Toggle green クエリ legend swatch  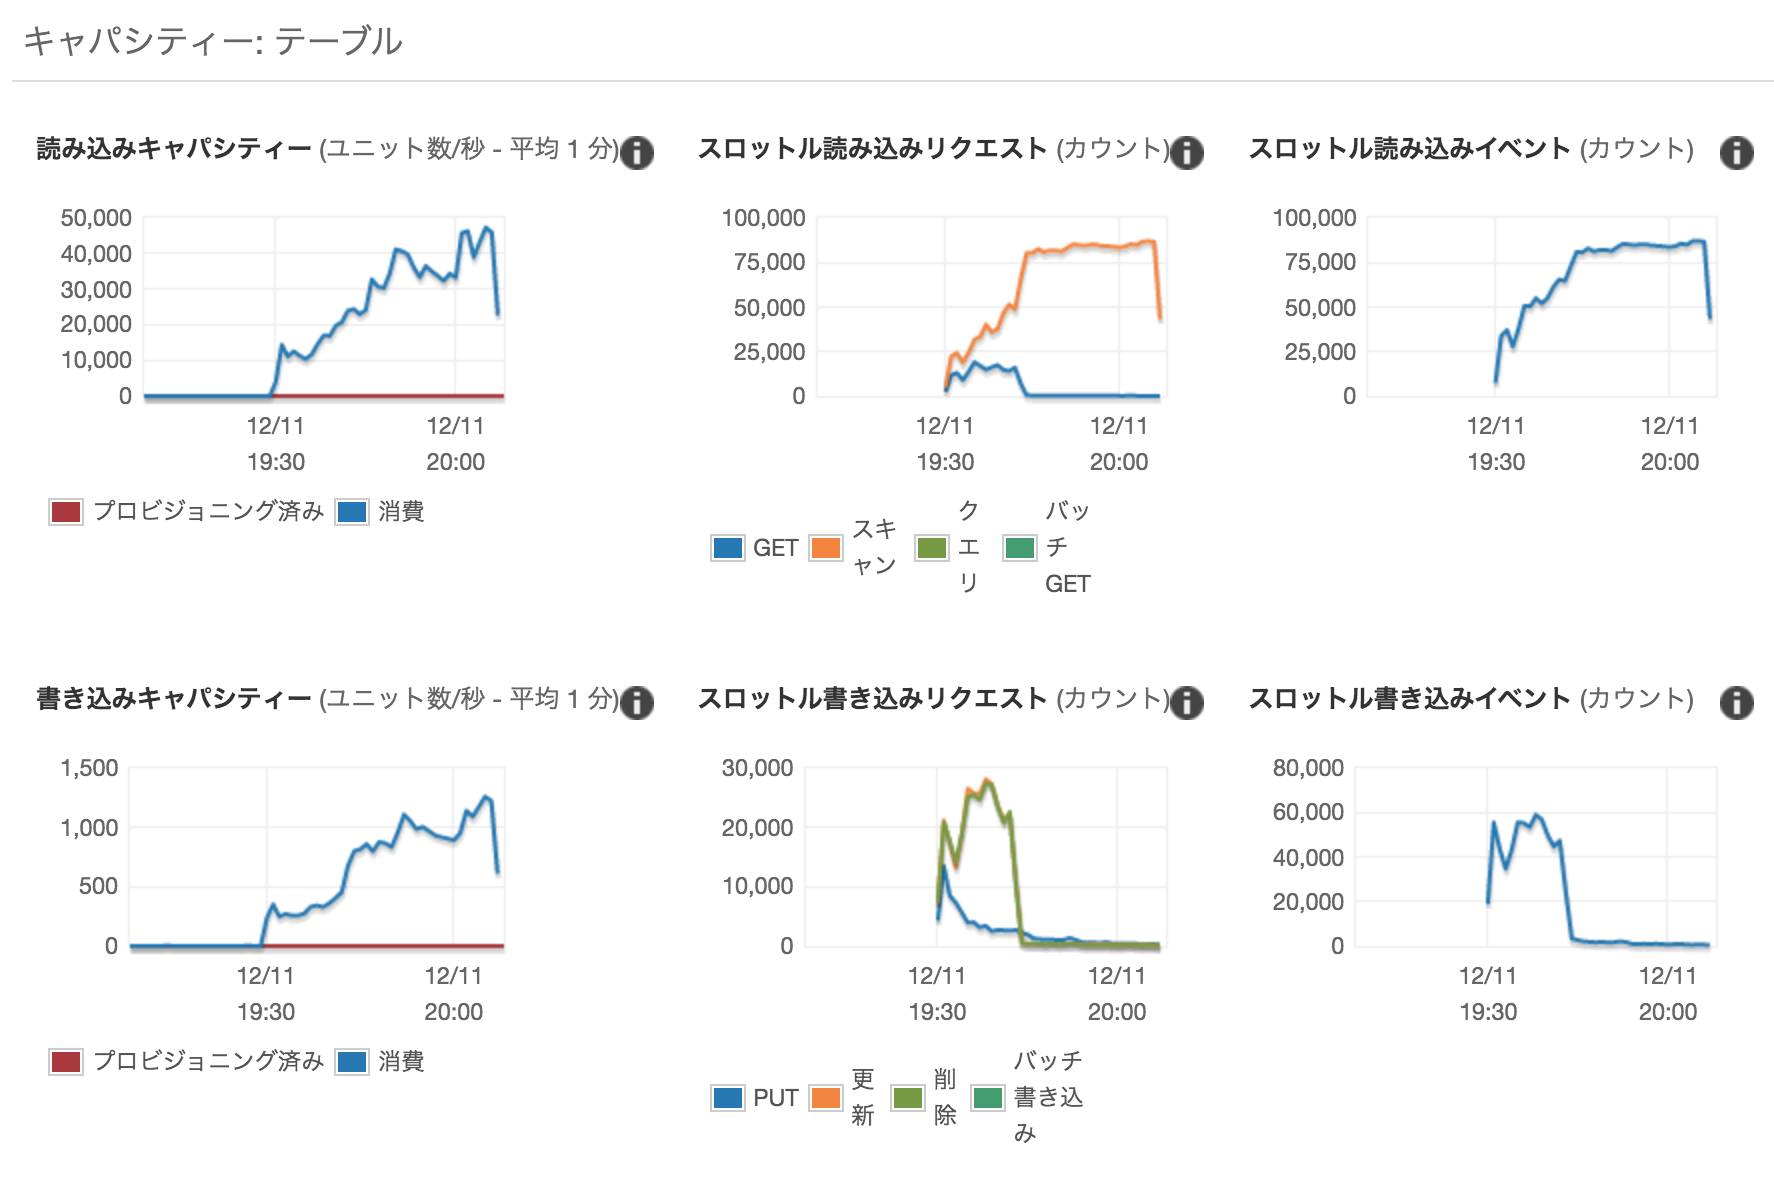(932, 548)
